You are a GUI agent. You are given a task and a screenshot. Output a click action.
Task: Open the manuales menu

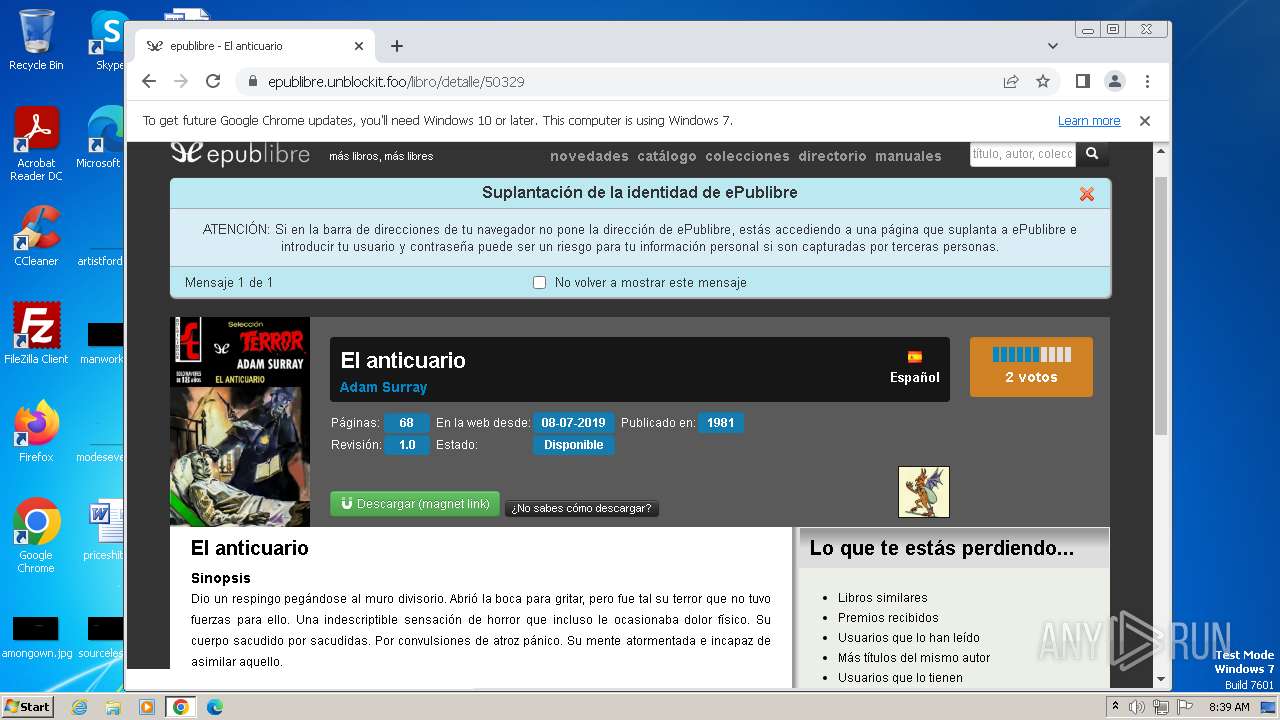[x=908, y=156]
